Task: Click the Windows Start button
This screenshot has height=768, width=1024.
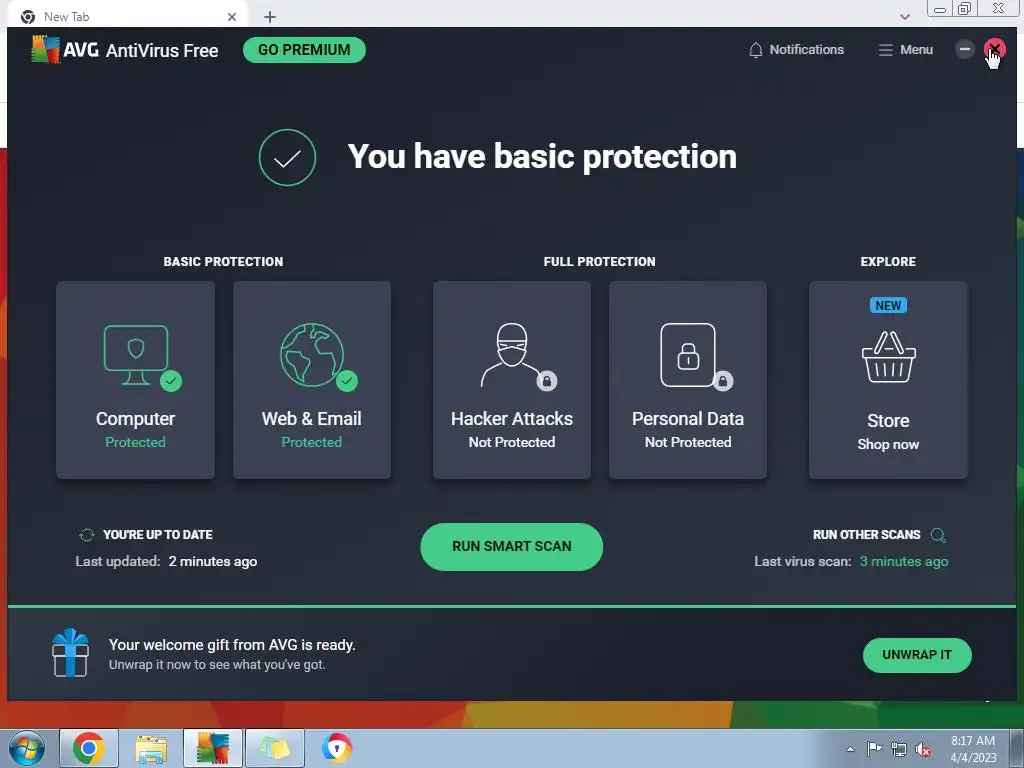Action: (x=27, y=748)
